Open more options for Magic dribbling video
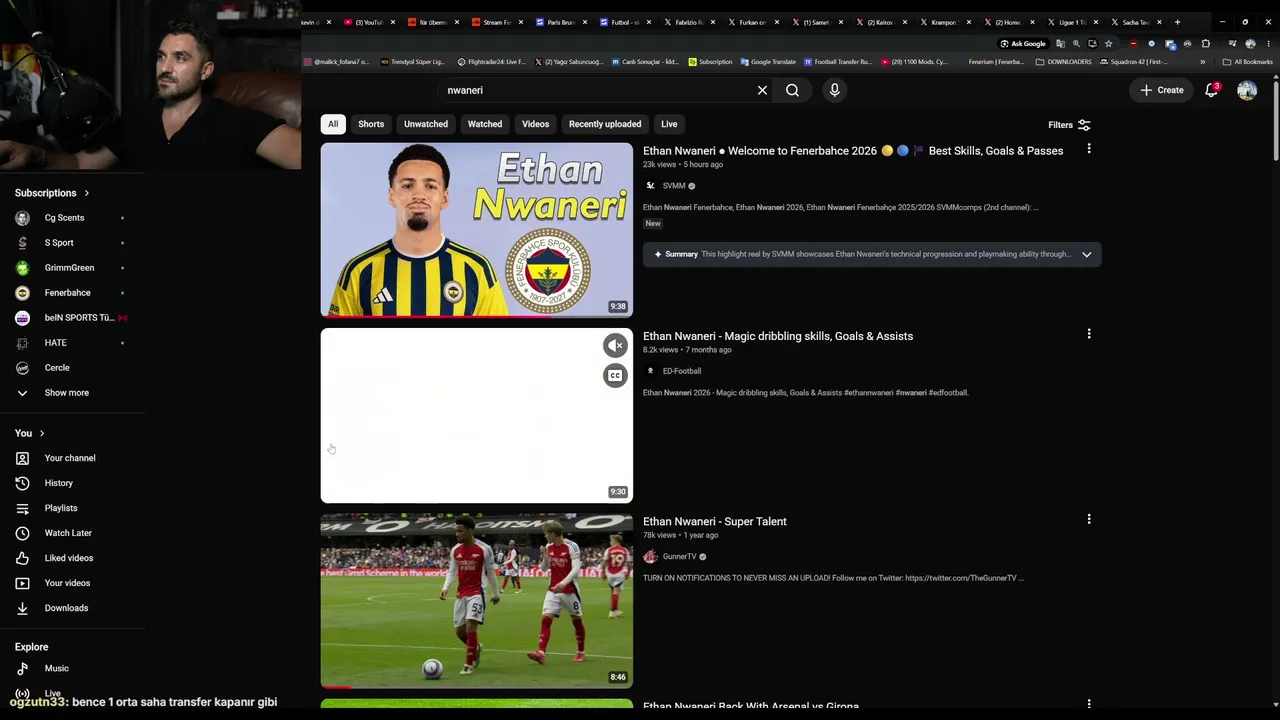 pyautogui.click(x=1089, y=334)
